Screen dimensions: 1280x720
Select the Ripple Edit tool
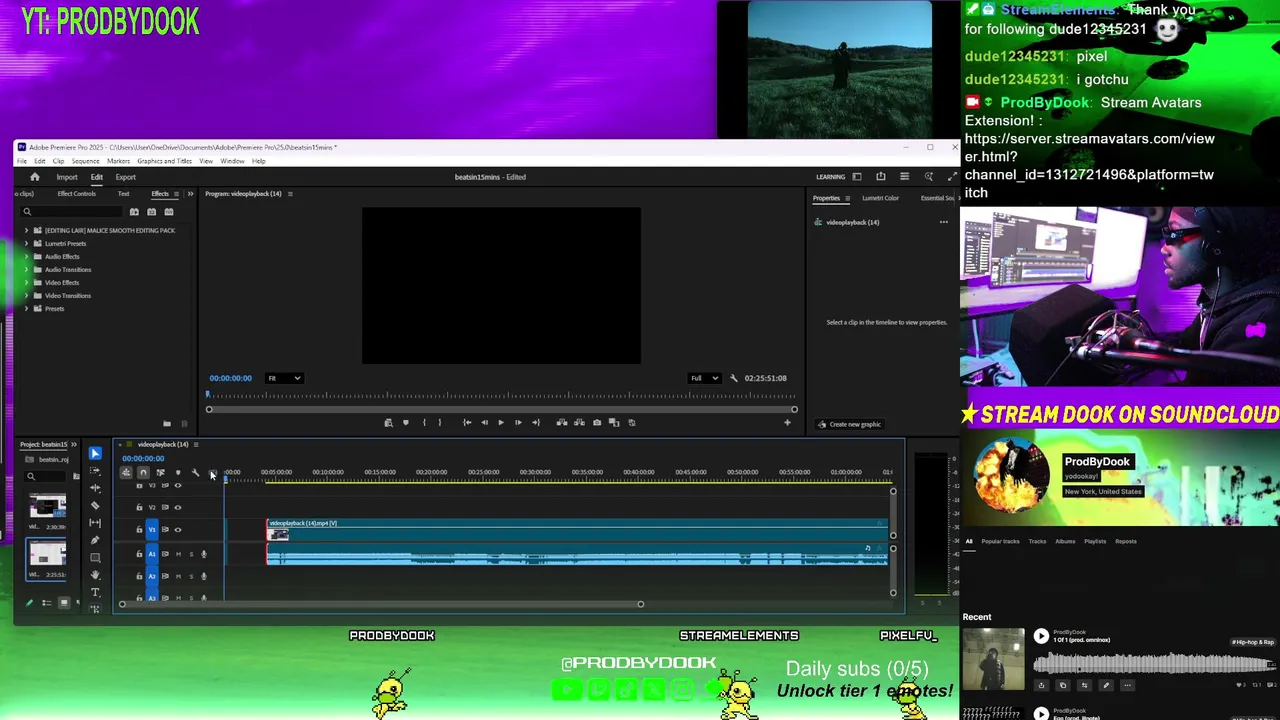click(95, 488)
